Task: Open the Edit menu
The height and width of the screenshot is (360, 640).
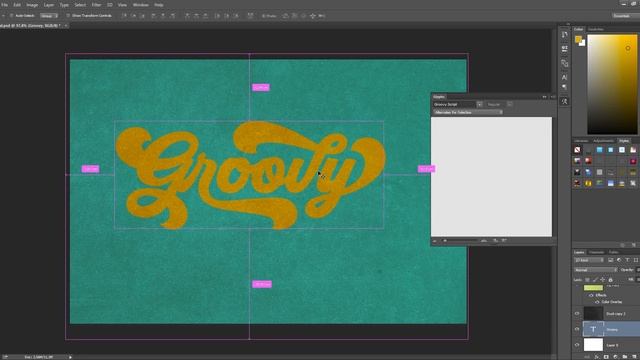Action: click(x=17, y=5)
